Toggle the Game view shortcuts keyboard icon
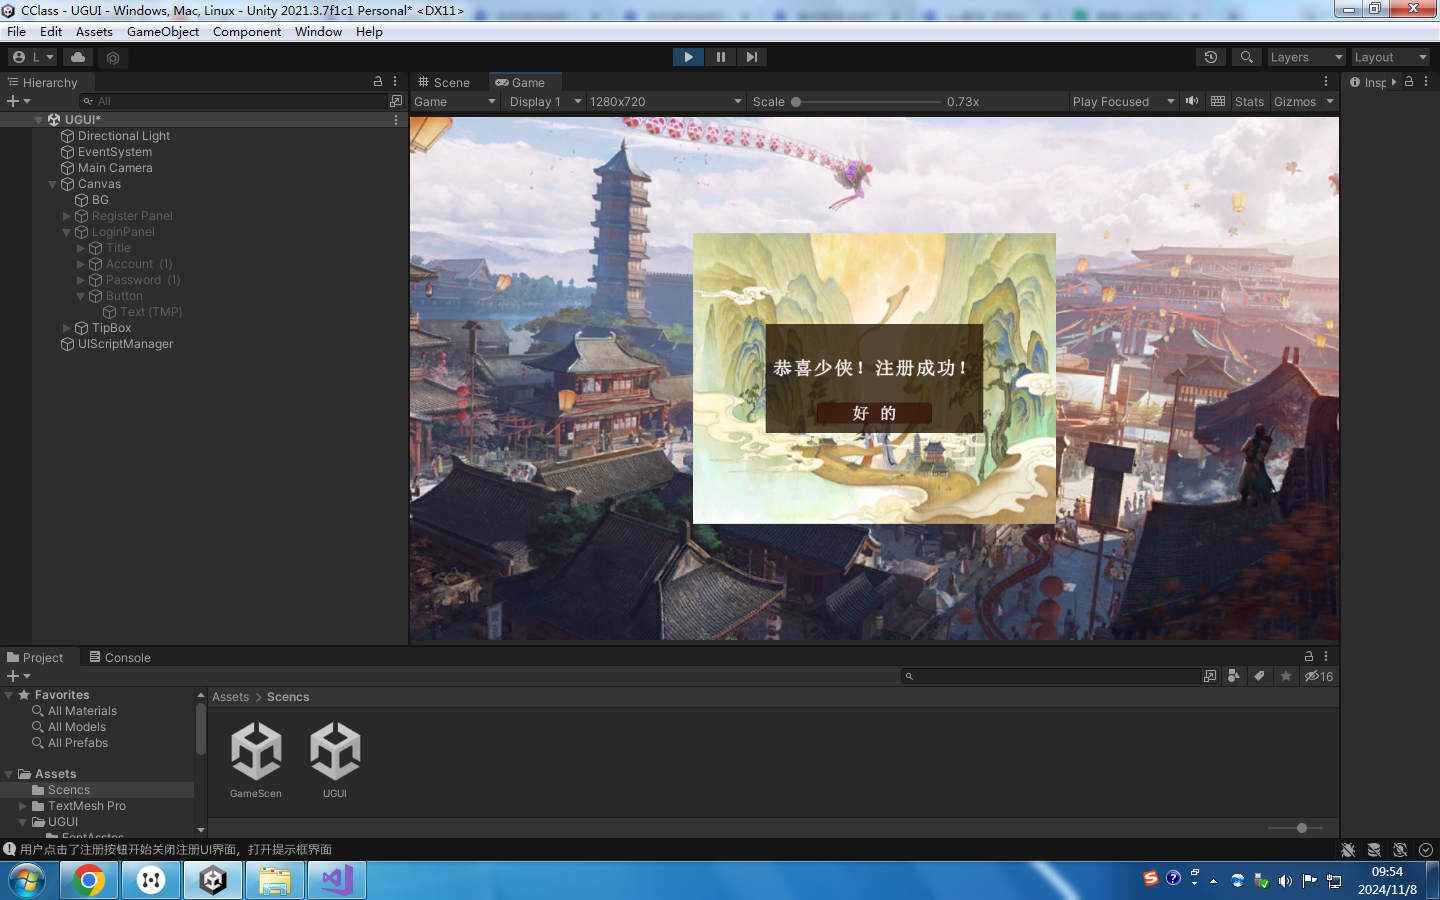This screenshot has width=1440, height=900. [1217, 101]
